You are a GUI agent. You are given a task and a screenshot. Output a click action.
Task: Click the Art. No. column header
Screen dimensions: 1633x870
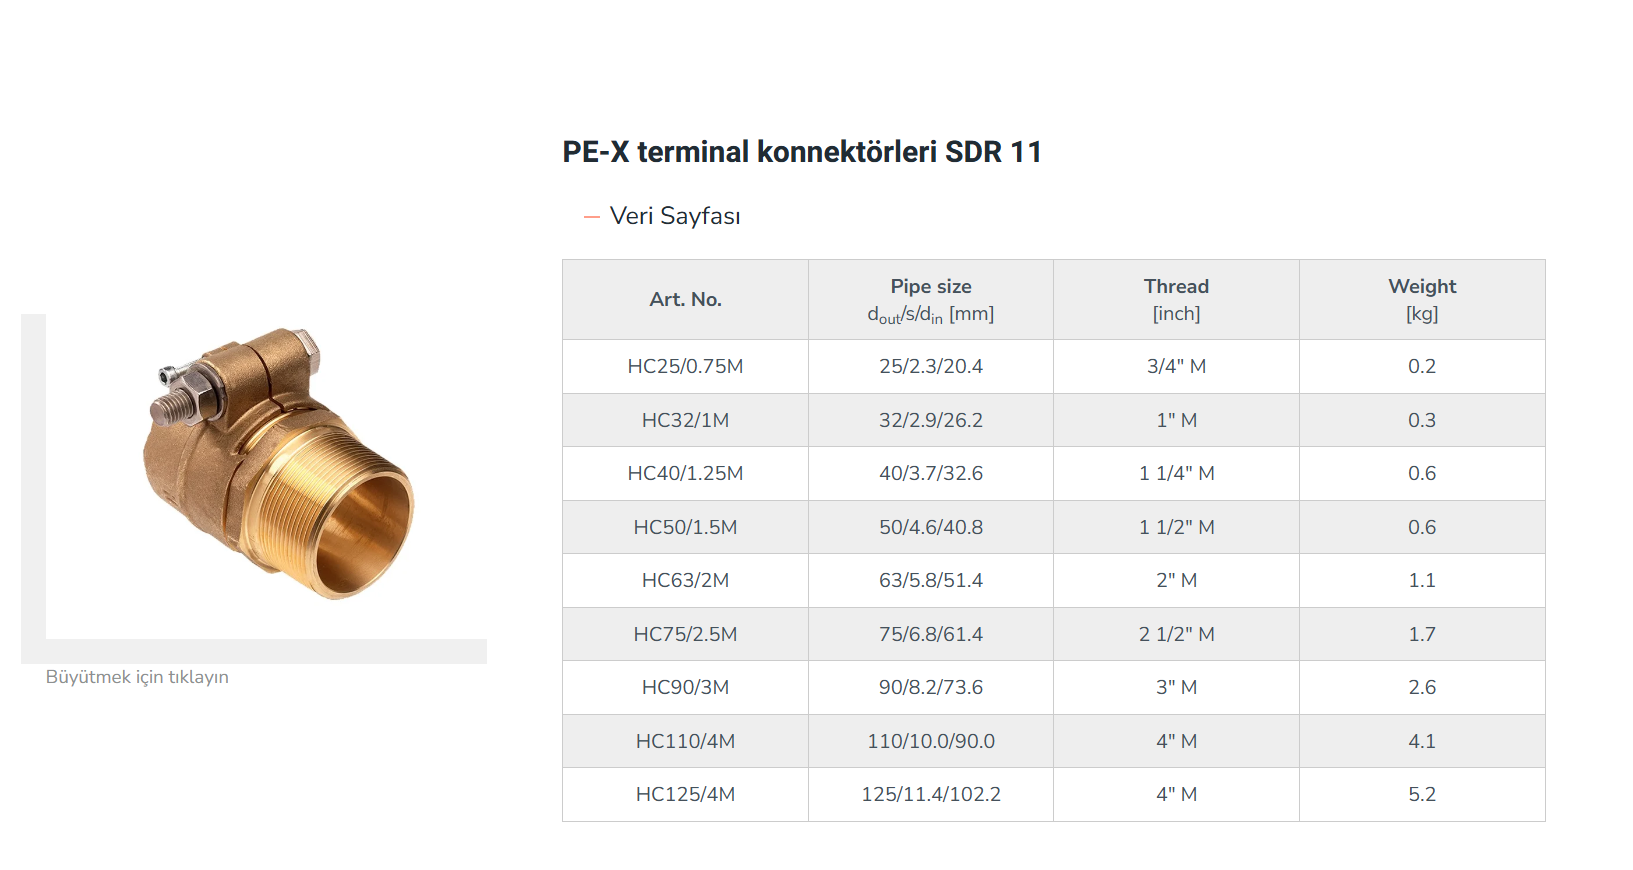pos(685,299)
